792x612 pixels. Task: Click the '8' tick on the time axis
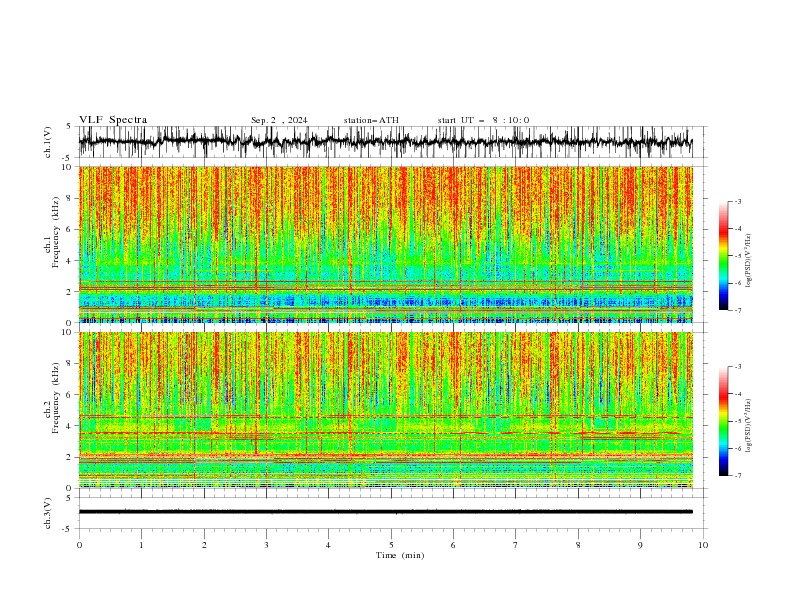578,545
